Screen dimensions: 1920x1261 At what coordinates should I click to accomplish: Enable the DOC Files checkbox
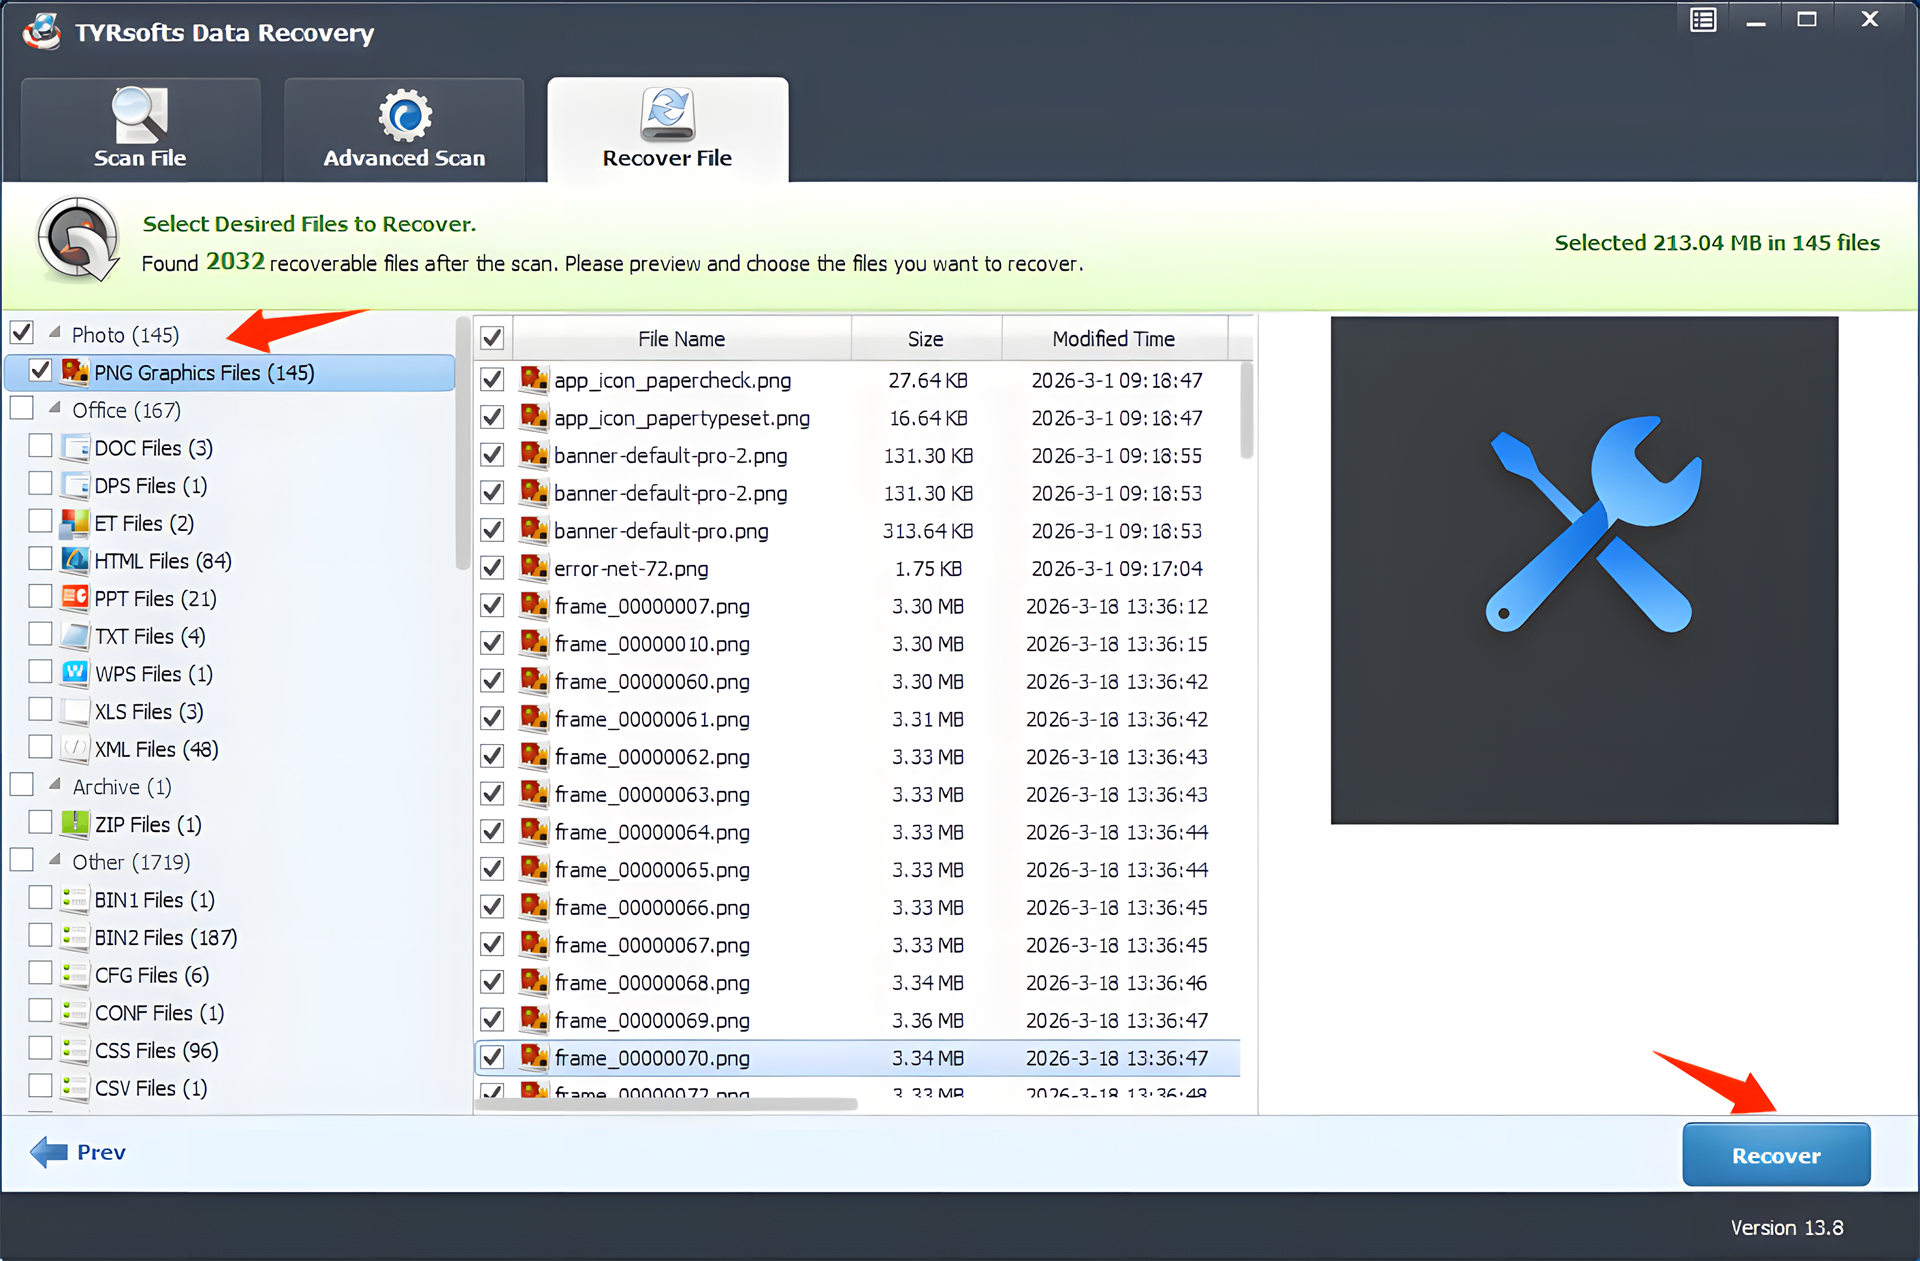(x=40, y=446)
